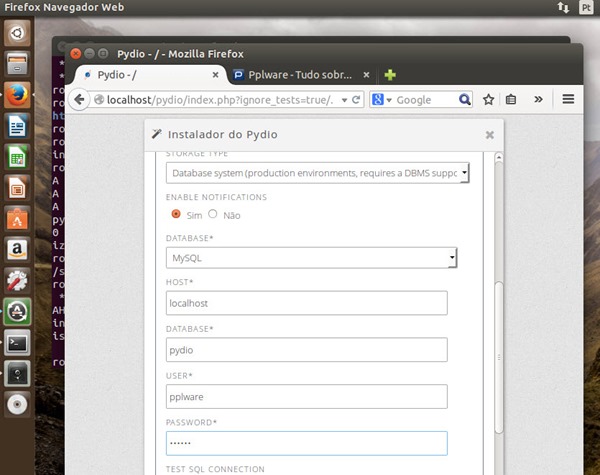600x475 pixels.
Task: Open LibreOffice Impress dock icon
Action: coord(17,188)
